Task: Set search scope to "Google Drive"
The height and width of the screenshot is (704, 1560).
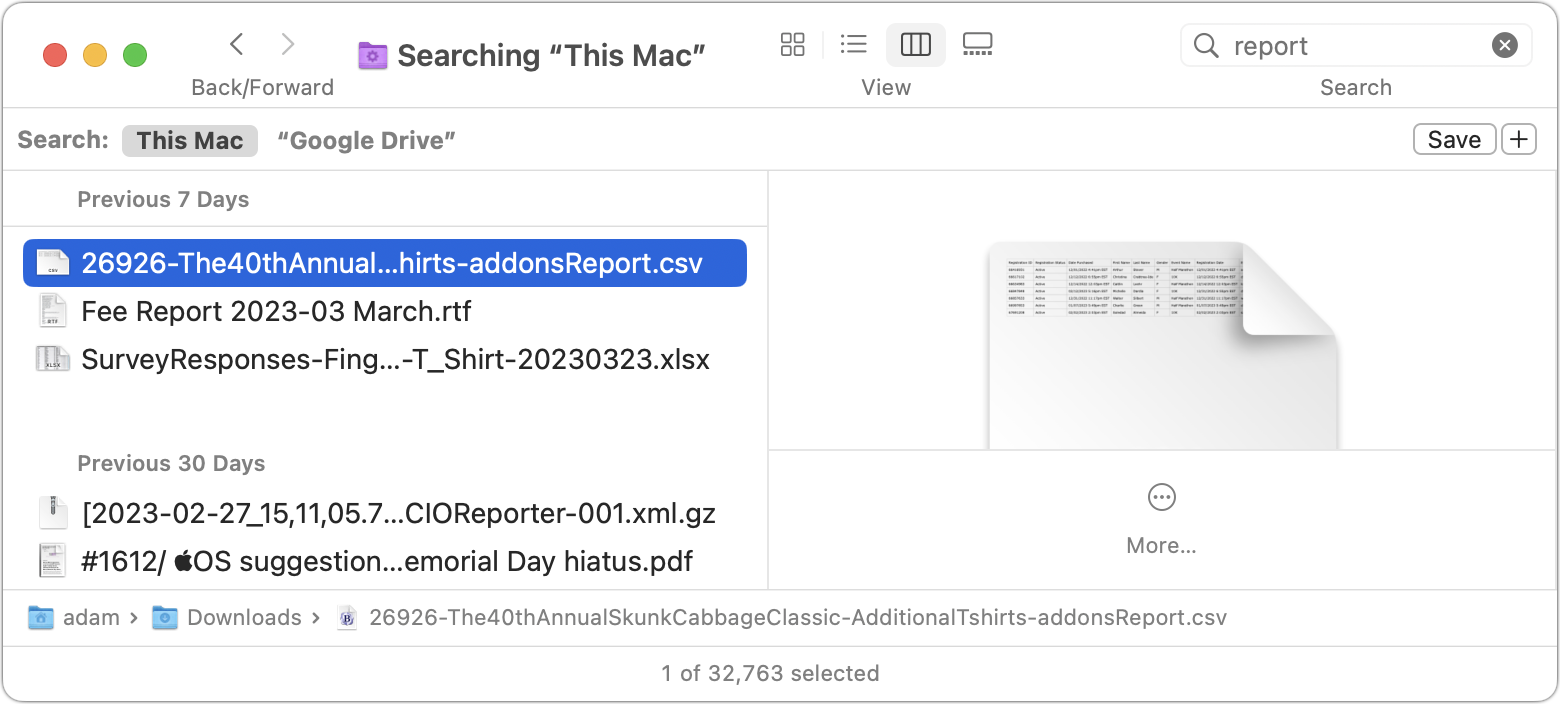Action: point(366,141)
